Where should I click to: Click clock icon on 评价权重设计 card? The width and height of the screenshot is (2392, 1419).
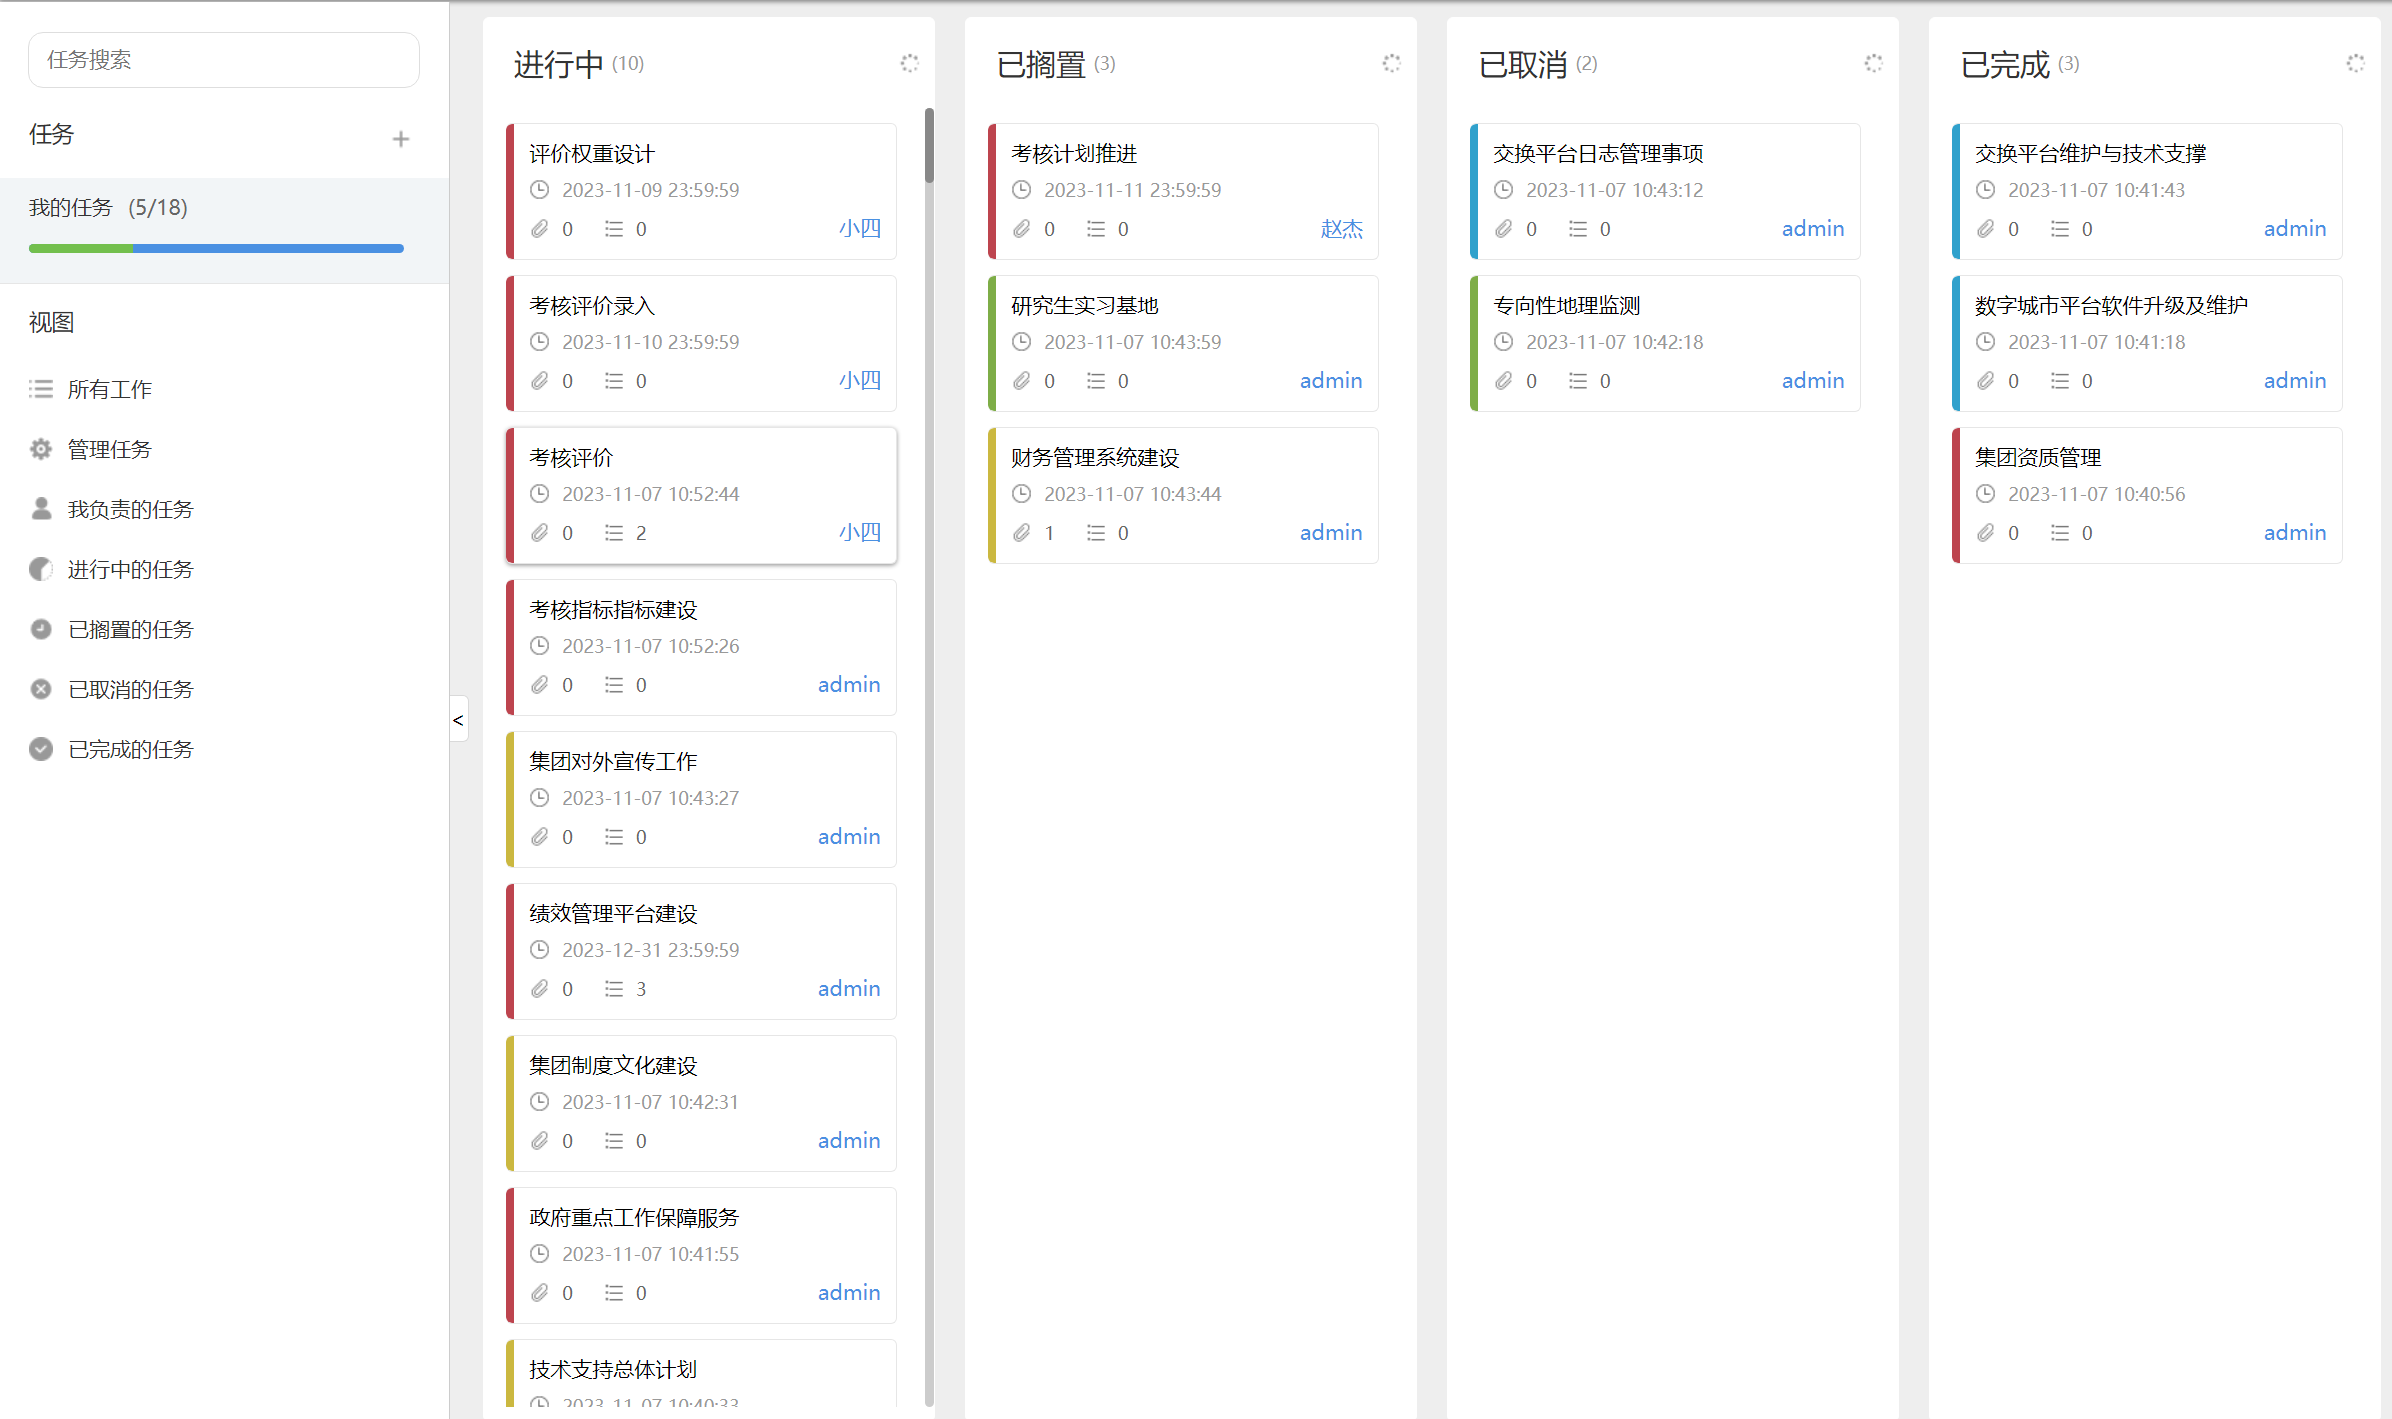[x=539, y=190]
